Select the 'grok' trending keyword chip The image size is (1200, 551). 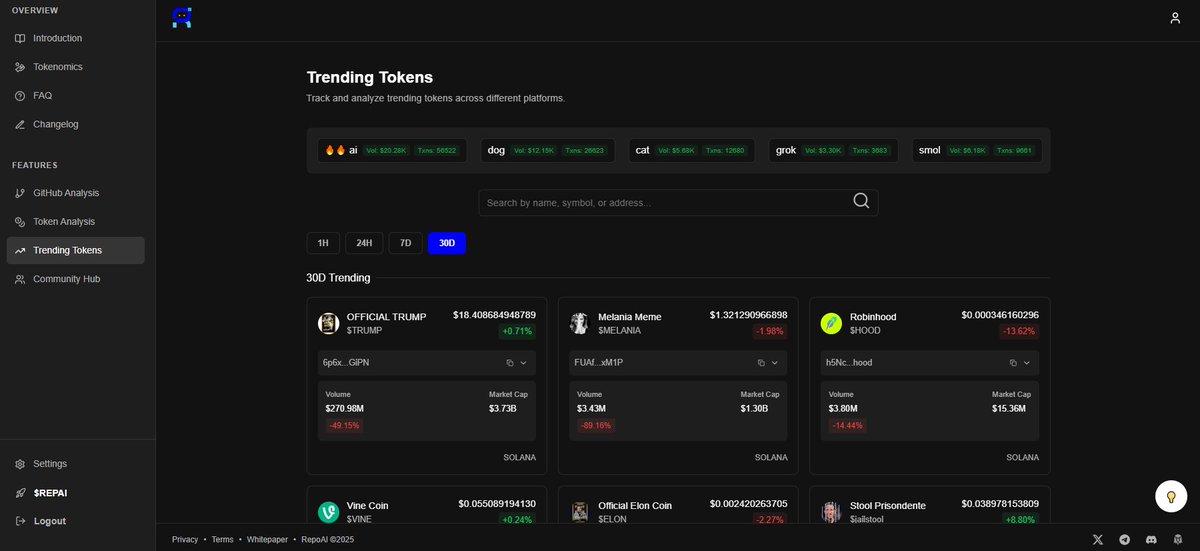[x=832, y=151]
